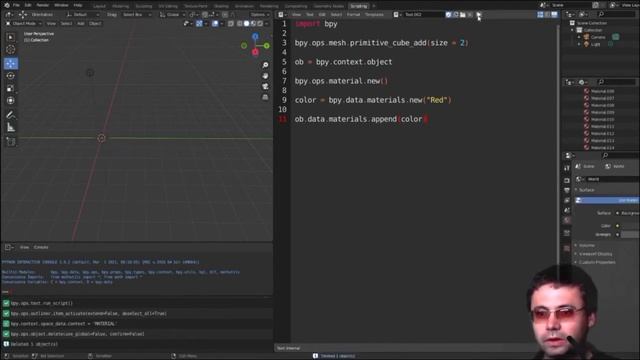Viewport: 640px width, 360px height.
Task: Select the Move tool in viewport toolbar
Action: point(11,63)
